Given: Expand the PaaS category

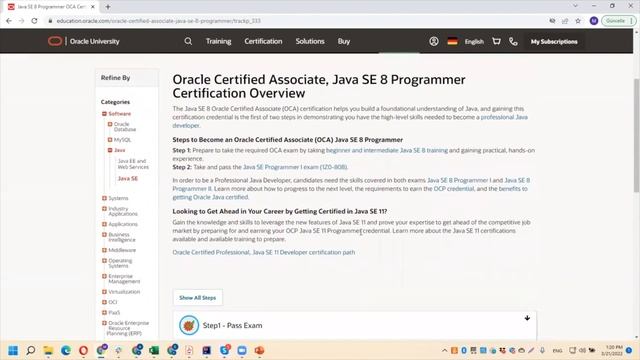Looking at the screenshot, I should pos(104,313).
